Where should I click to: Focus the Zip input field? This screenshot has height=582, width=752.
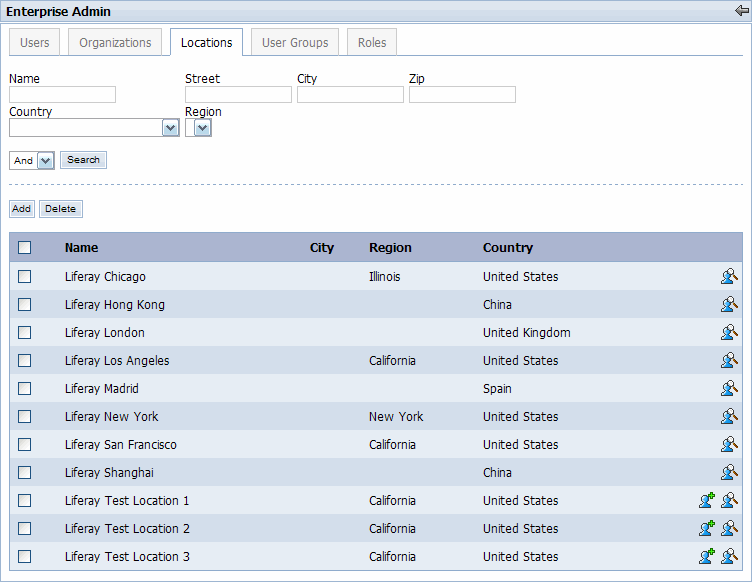462,95
